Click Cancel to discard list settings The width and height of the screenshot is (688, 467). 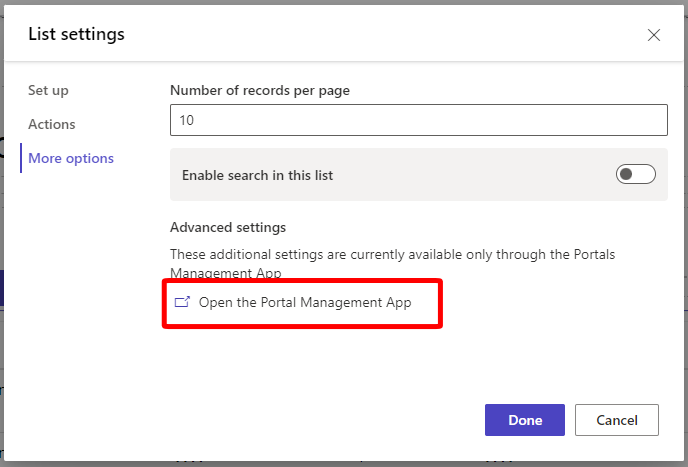[x=617, y=420]
